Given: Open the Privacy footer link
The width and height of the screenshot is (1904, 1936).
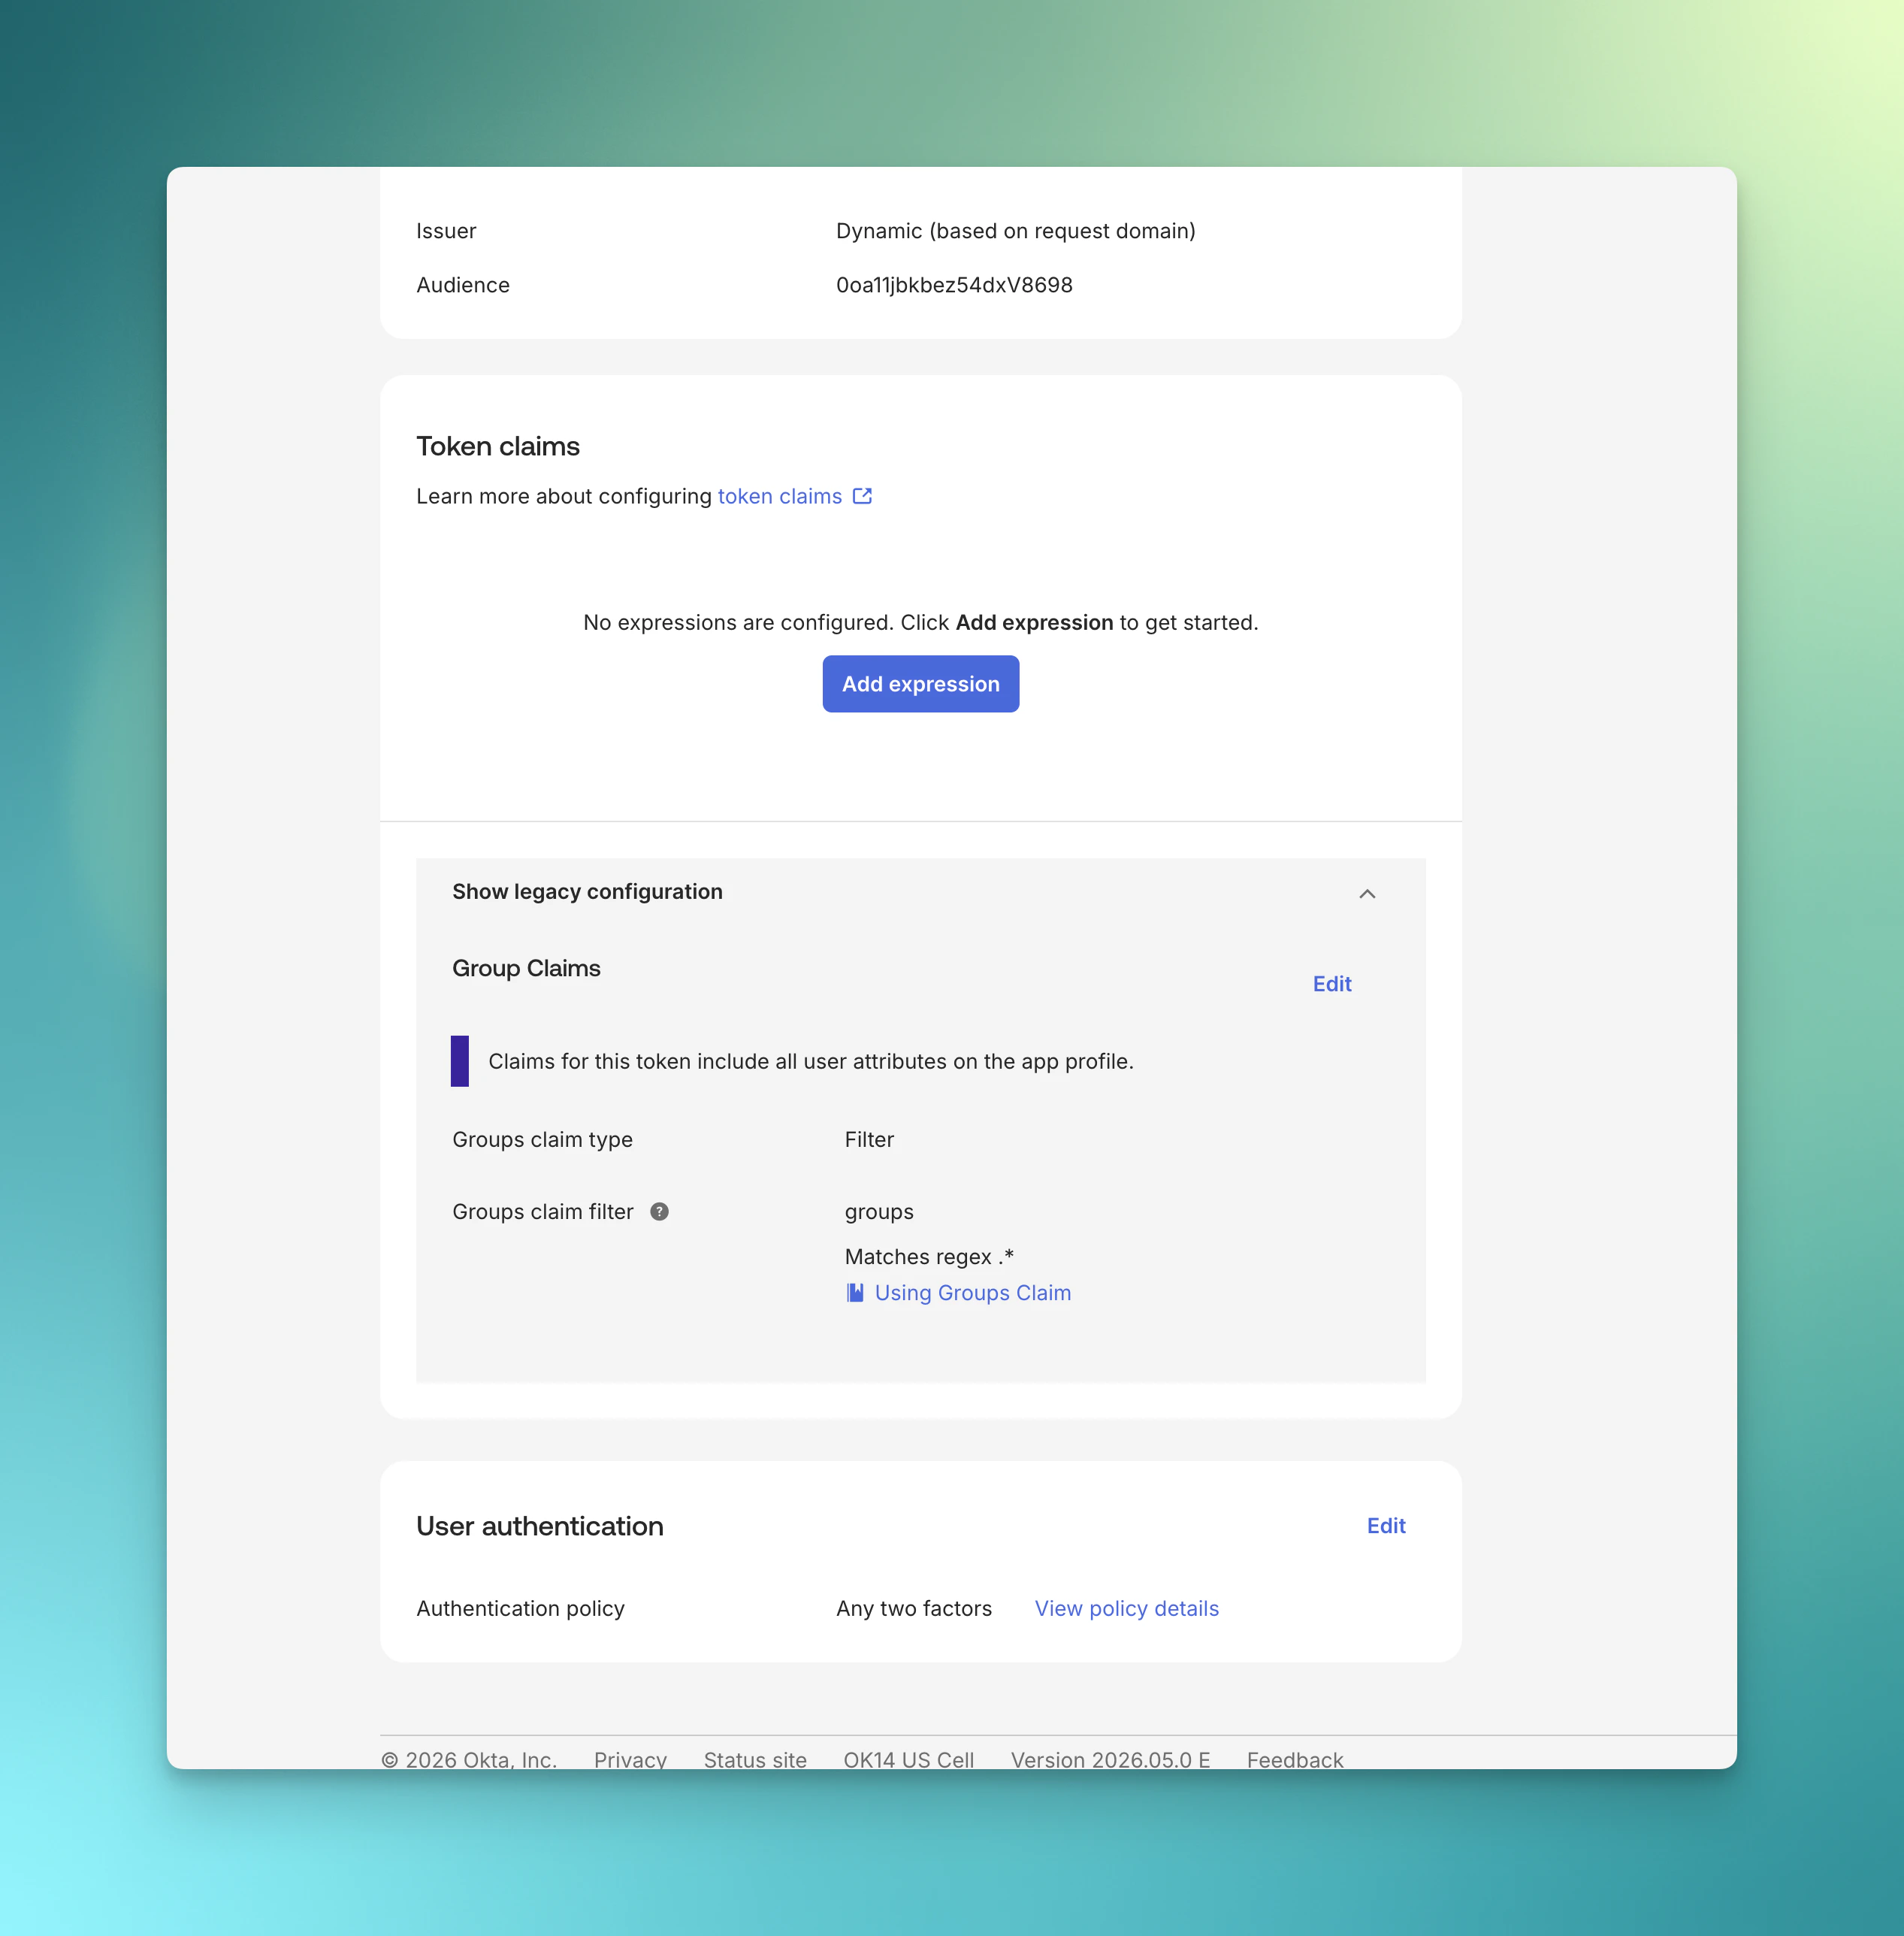Looking at the screenshot, I should pyautogui.click(x=630, y=1760).
